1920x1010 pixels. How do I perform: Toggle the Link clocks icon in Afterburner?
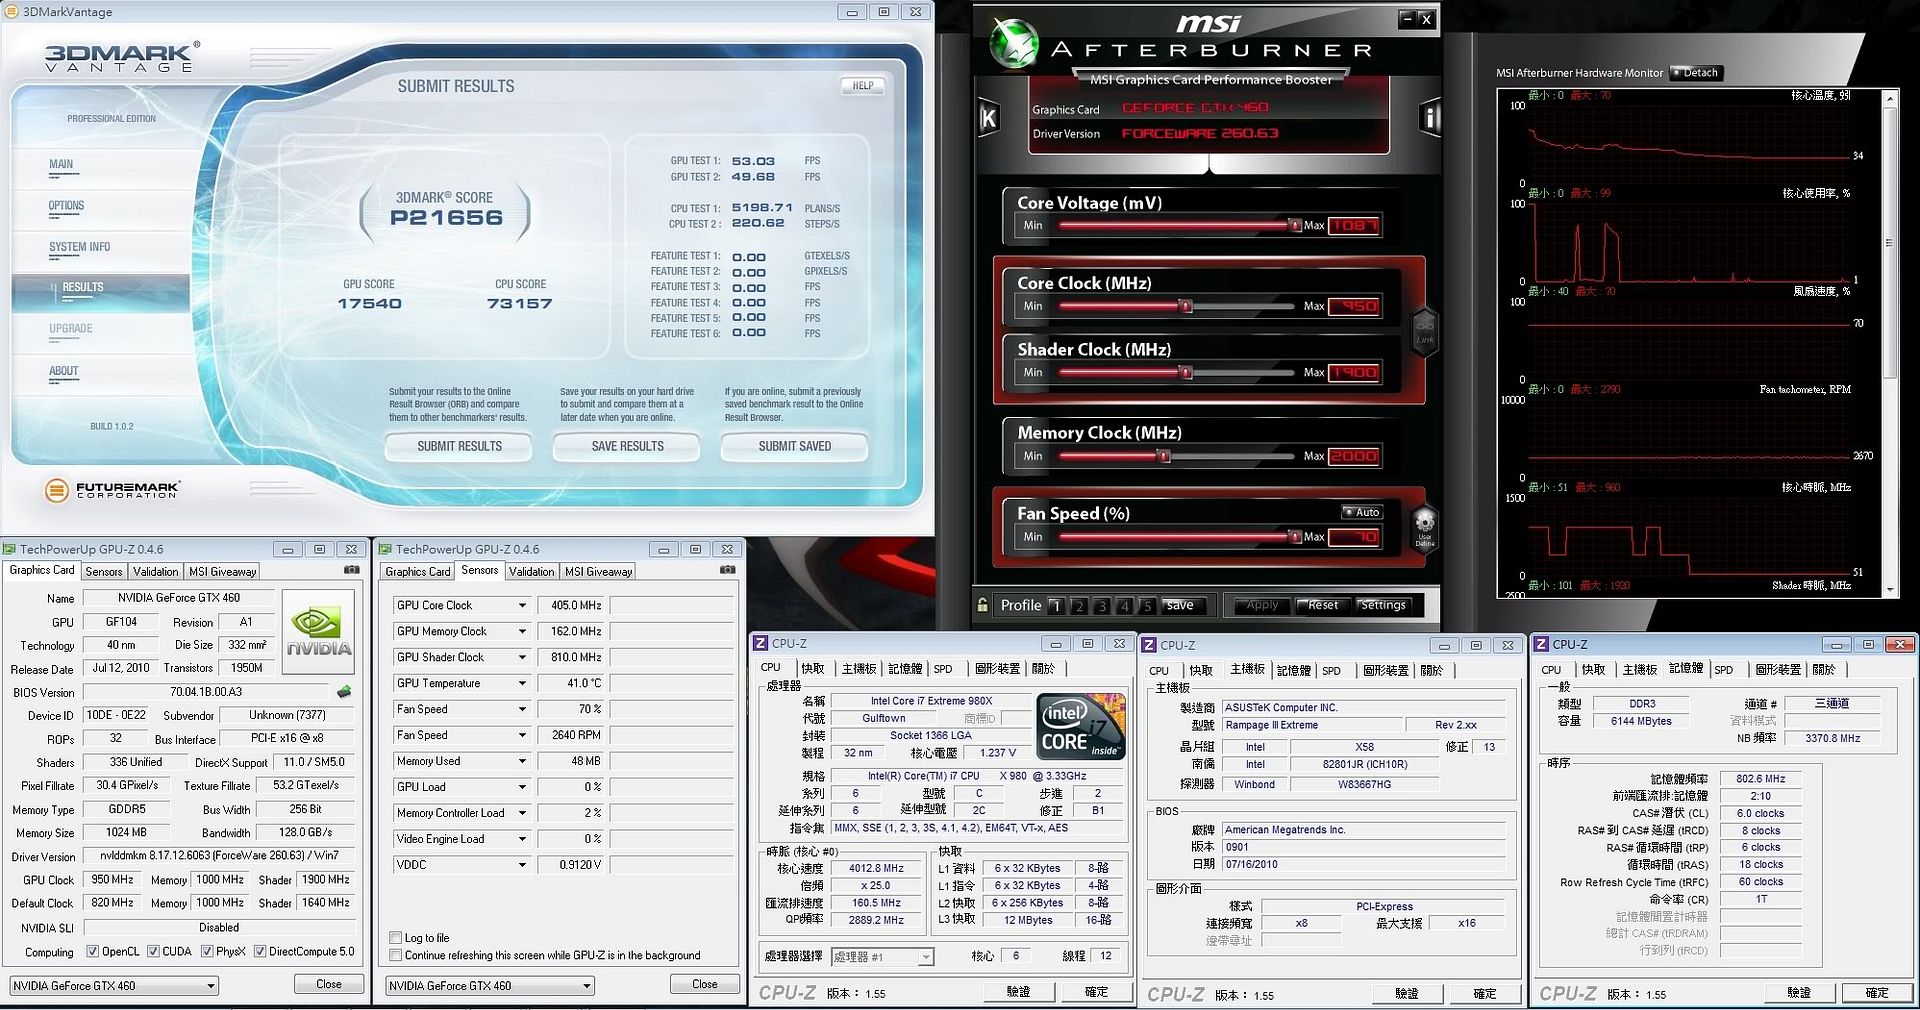(x=1424, y=332)
